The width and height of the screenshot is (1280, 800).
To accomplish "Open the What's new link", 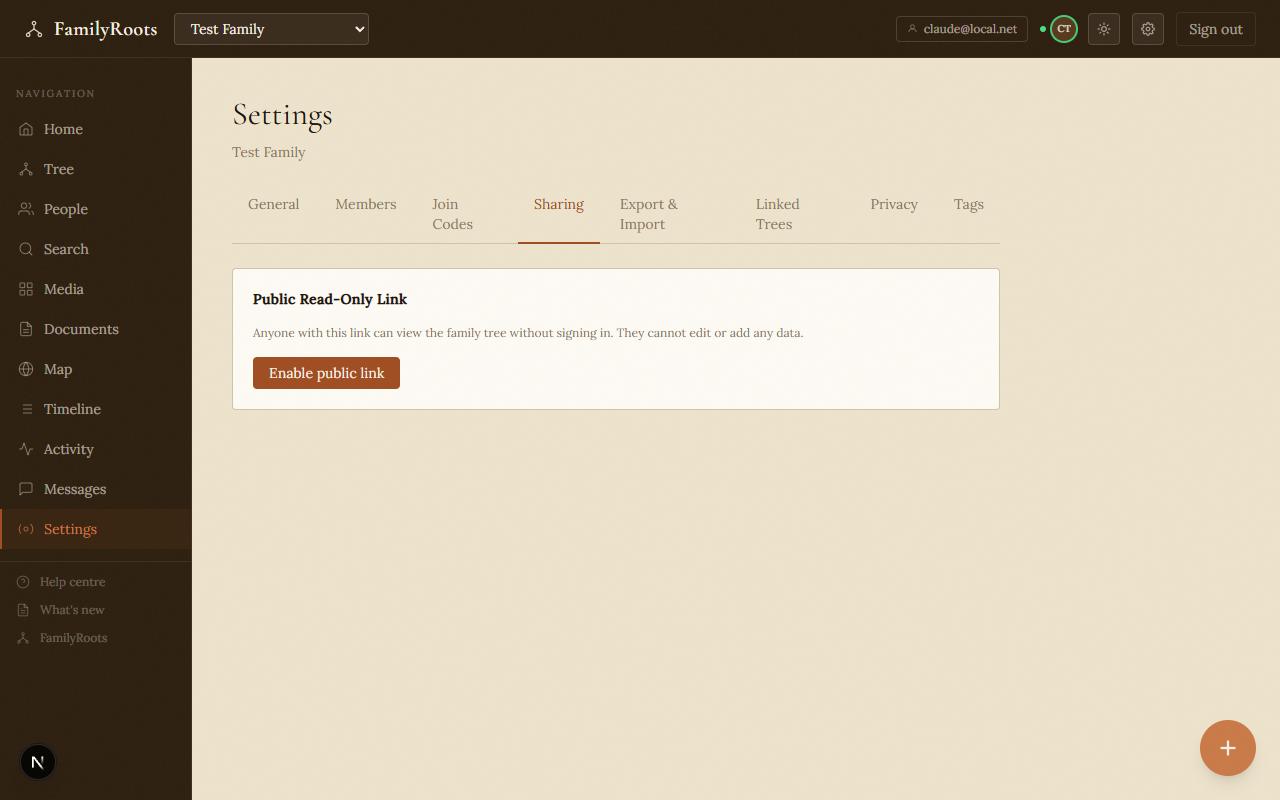I will (72, 610).
